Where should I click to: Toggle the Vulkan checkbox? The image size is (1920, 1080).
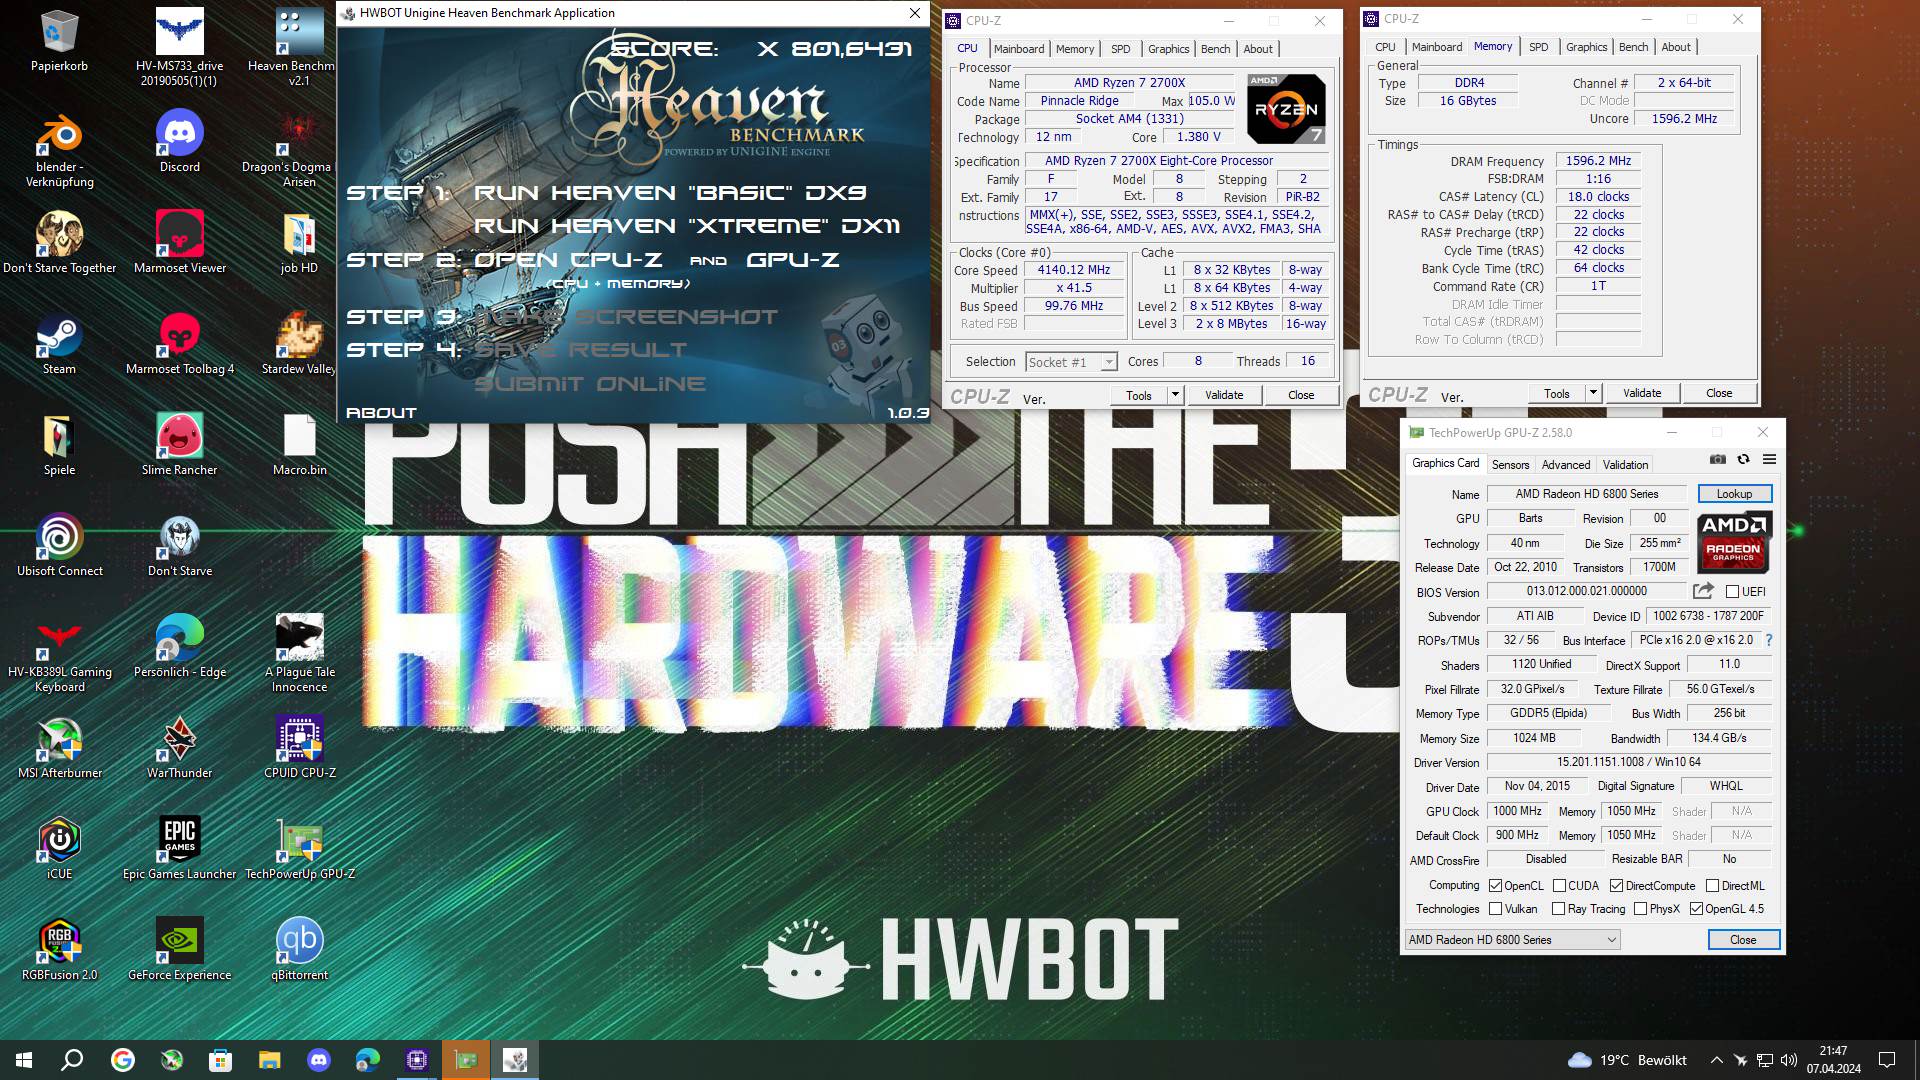(1495, 909)
